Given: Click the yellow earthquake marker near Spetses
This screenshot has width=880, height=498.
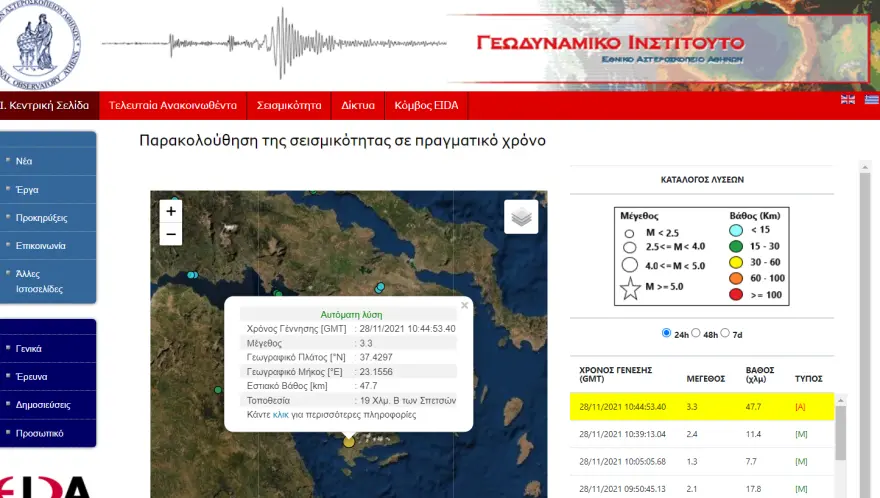Looking at the screenshot, I should click(349, 441).
